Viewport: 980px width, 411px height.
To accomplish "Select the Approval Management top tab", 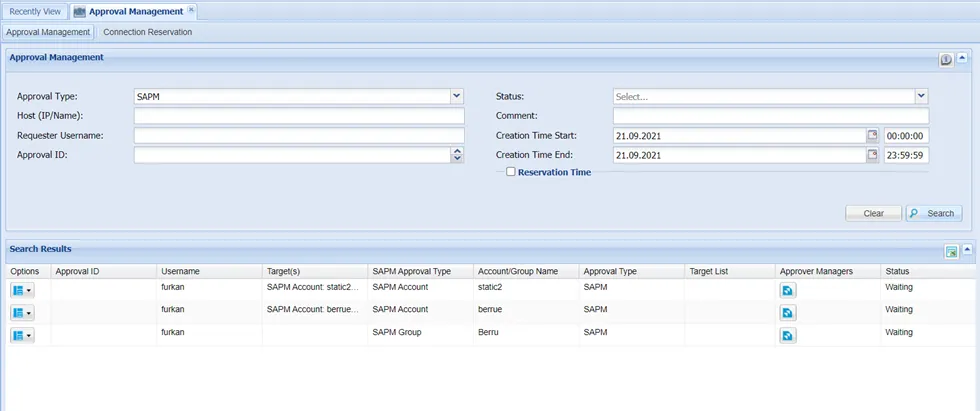I will [x=136, y=11].
